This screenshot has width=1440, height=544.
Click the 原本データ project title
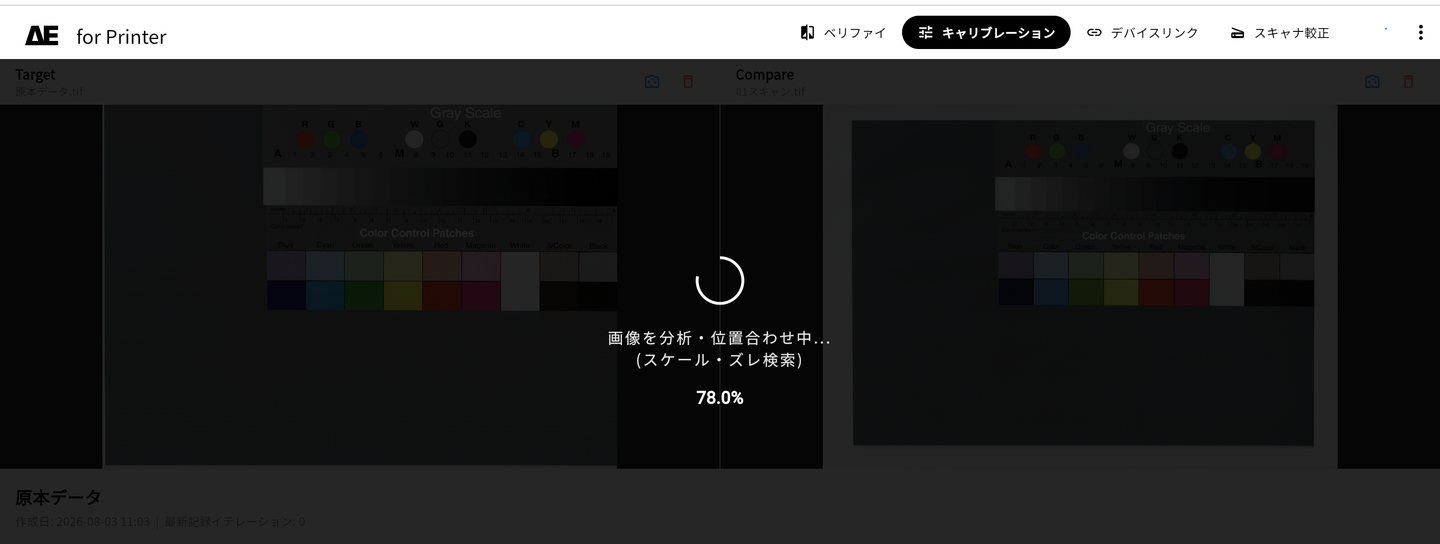click(x=58, y=497)
